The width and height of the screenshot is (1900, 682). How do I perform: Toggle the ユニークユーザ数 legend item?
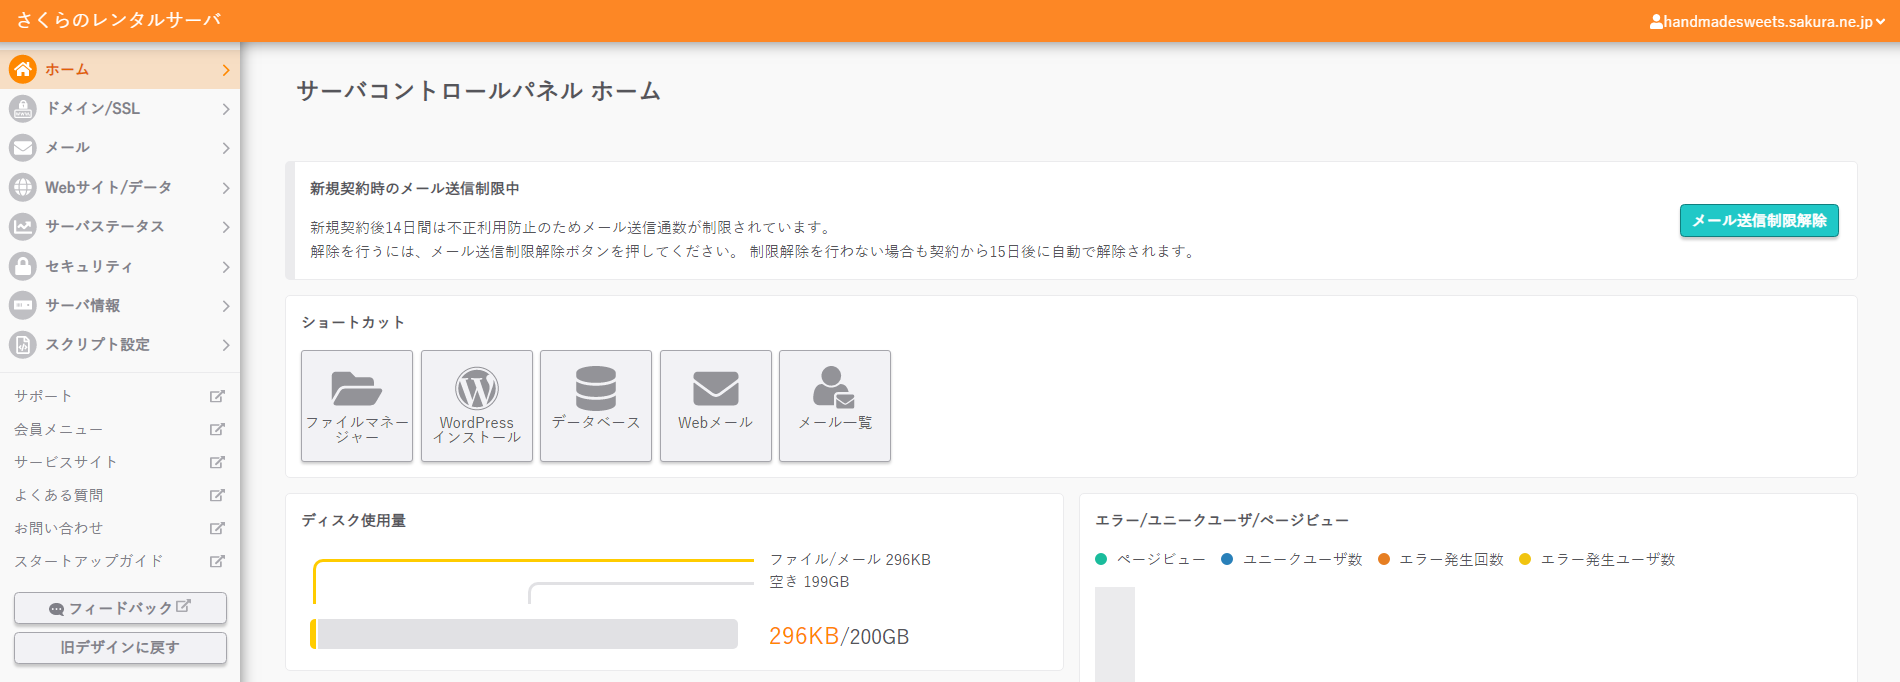coord(1292,559)
